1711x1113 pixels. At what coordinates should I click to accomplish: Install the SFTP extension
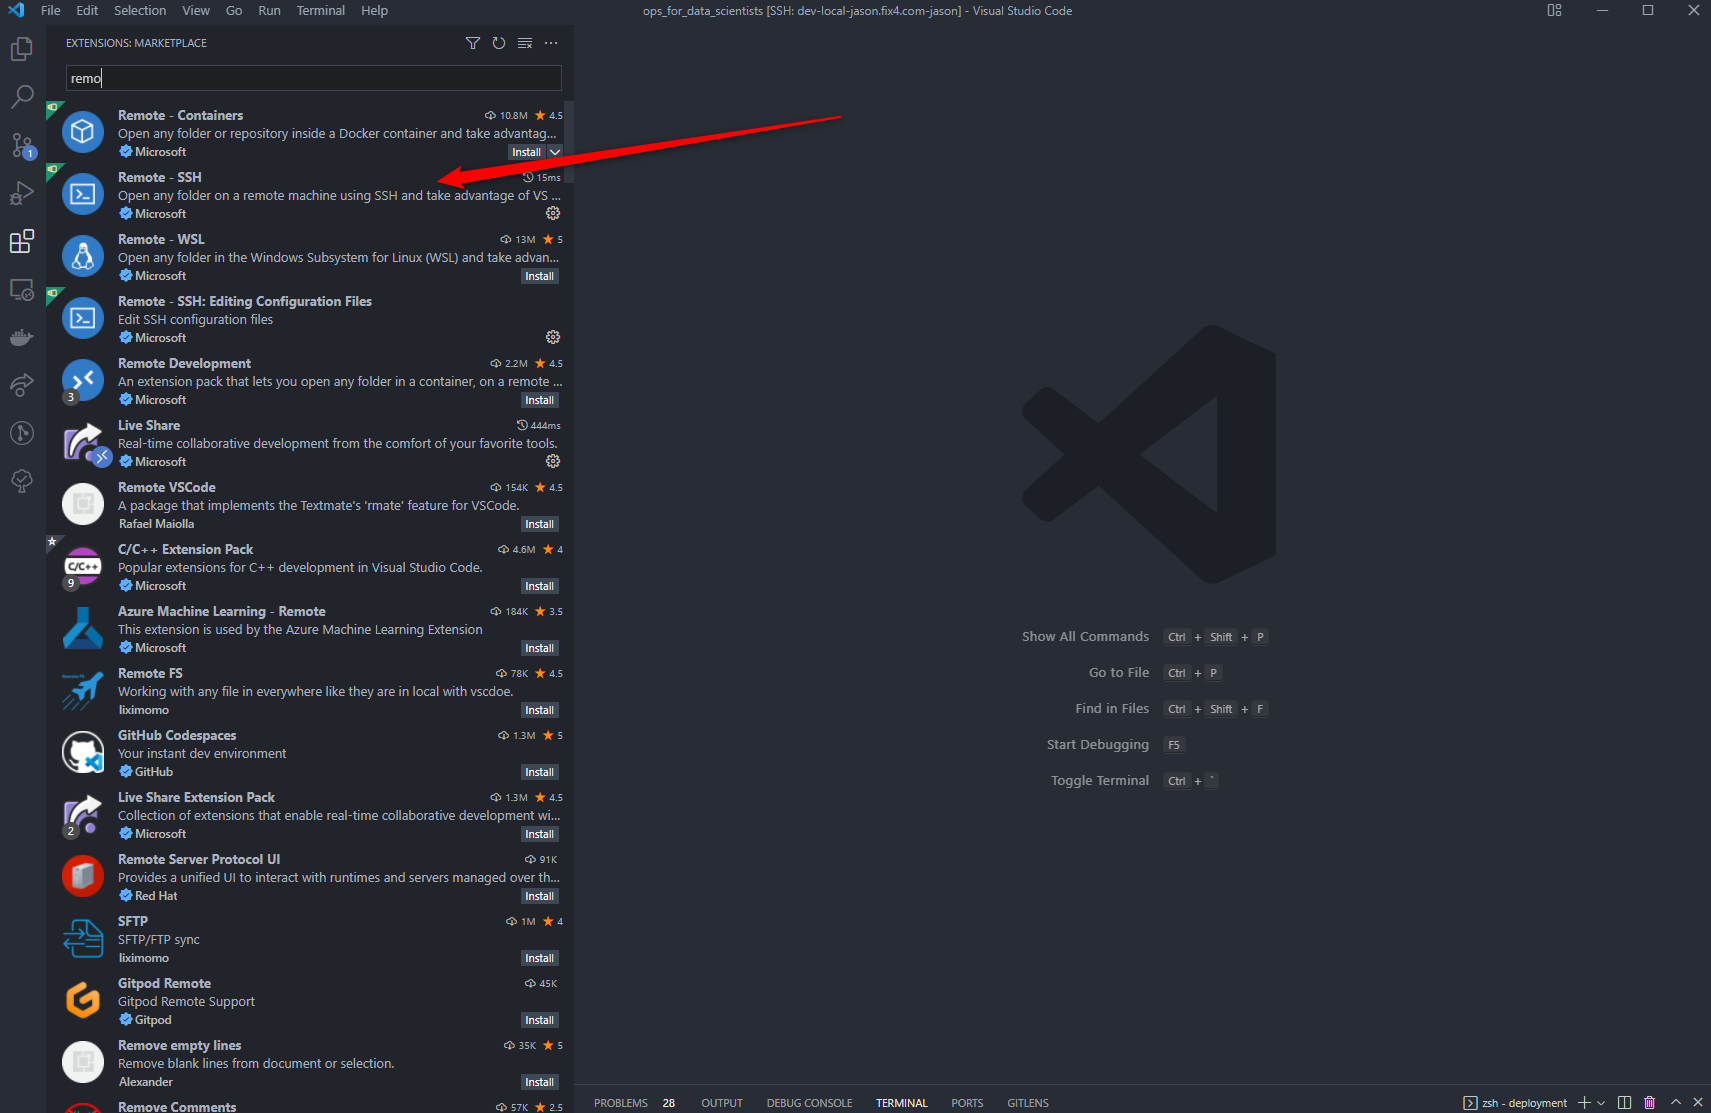(540, 958)
